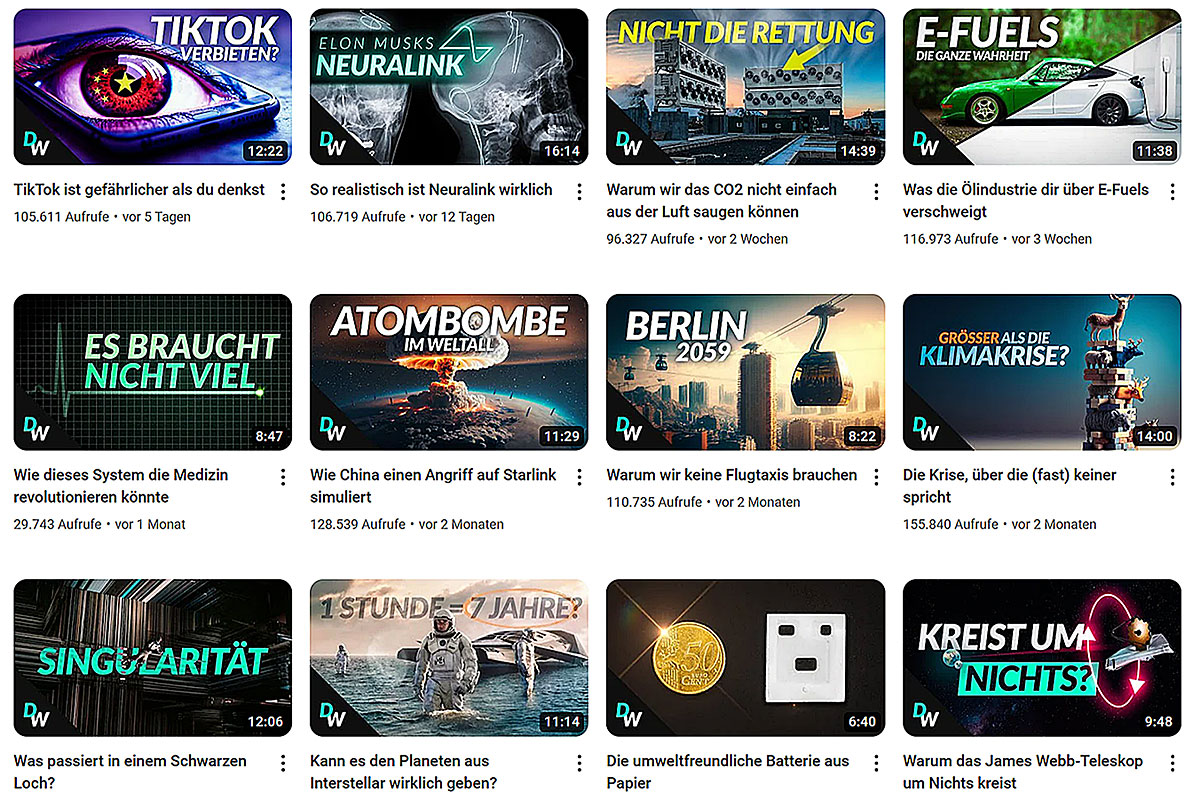Open options menu for the TikTok video
Screen dimensions: 1200x800
click(283, 191)
